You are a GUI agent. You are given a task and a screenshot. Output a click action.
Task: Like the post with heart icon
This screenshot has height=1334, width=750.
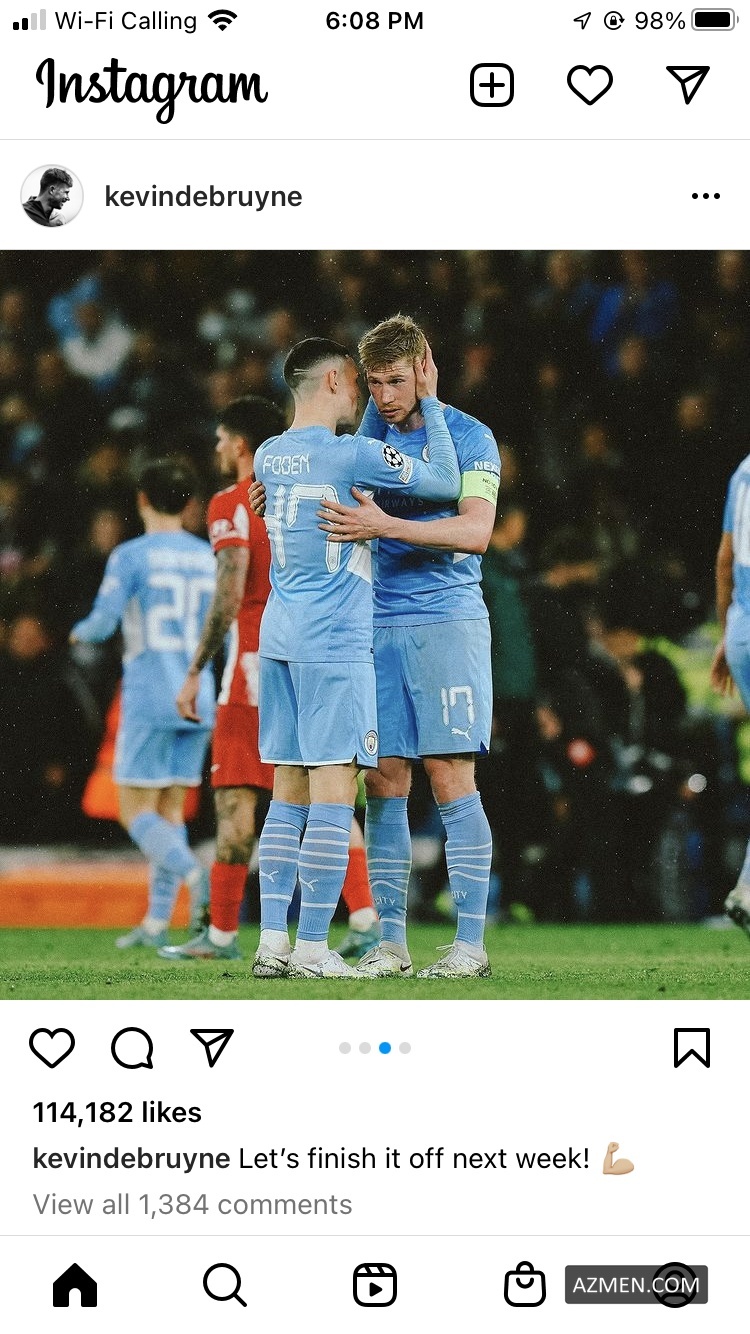click(x=52, y=1048)
